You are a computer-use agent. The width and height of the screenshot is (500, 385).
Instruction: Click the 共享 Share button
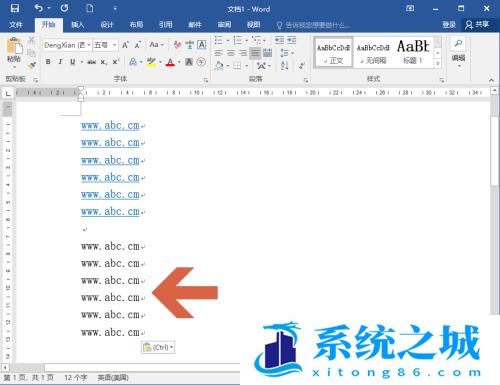point(478,25)
